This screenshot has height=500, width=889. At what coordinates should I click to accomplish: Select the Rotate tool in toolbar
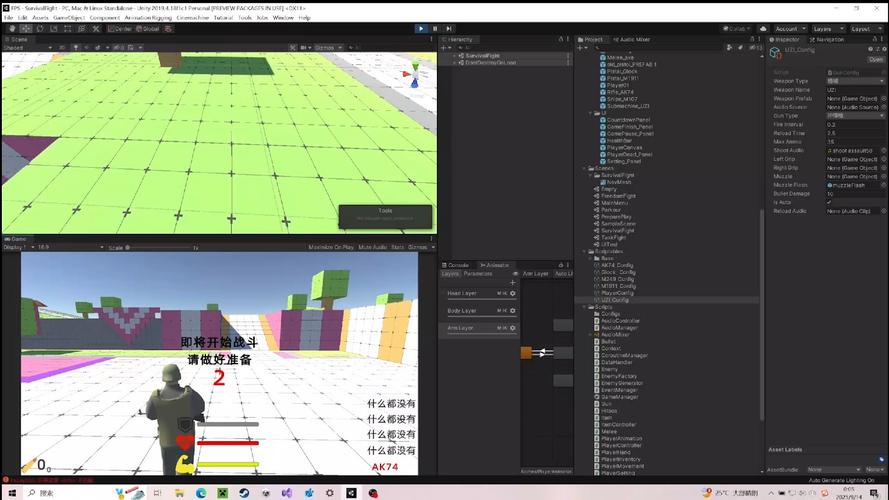click(40, 28)
